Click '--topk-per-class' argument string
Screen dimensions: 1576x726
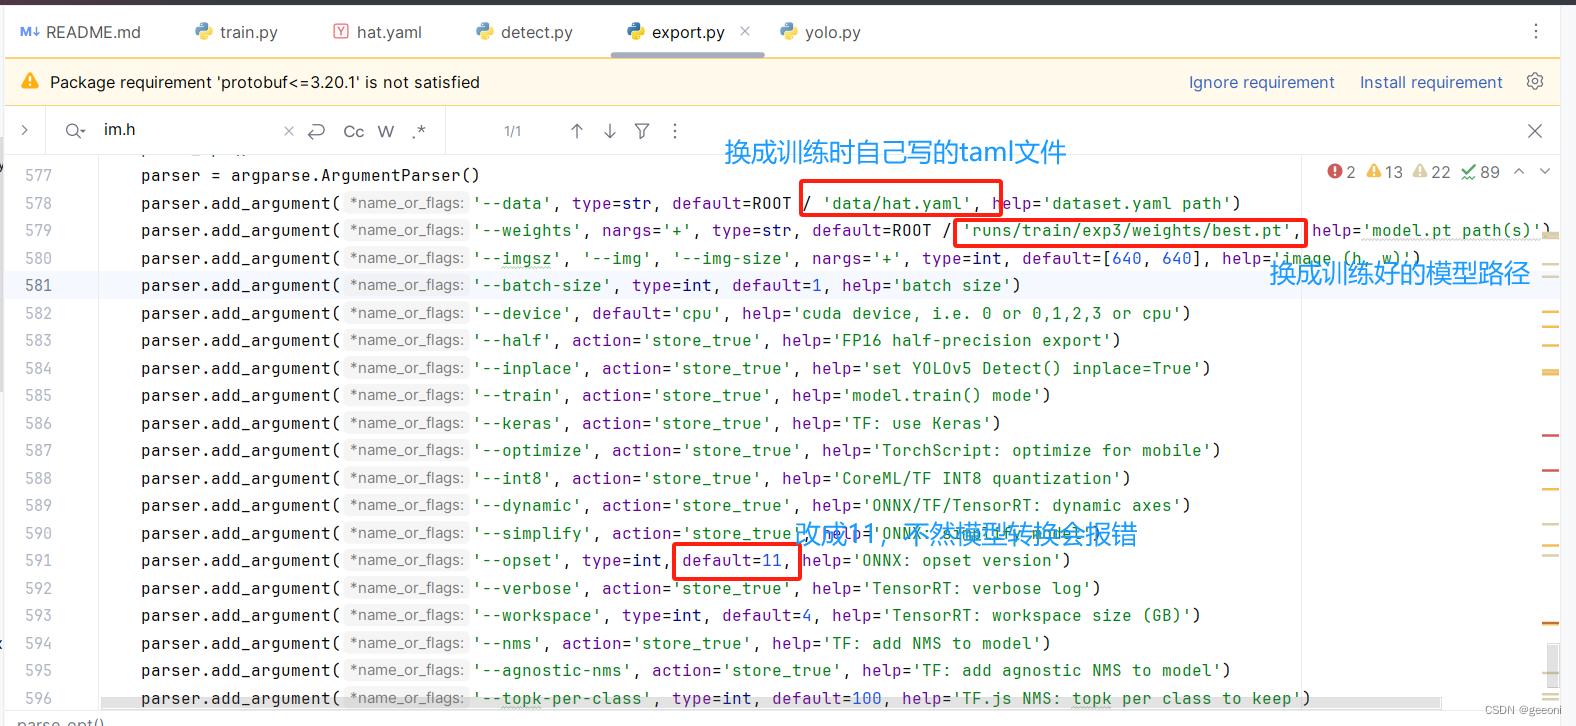(x=561, y=698)
